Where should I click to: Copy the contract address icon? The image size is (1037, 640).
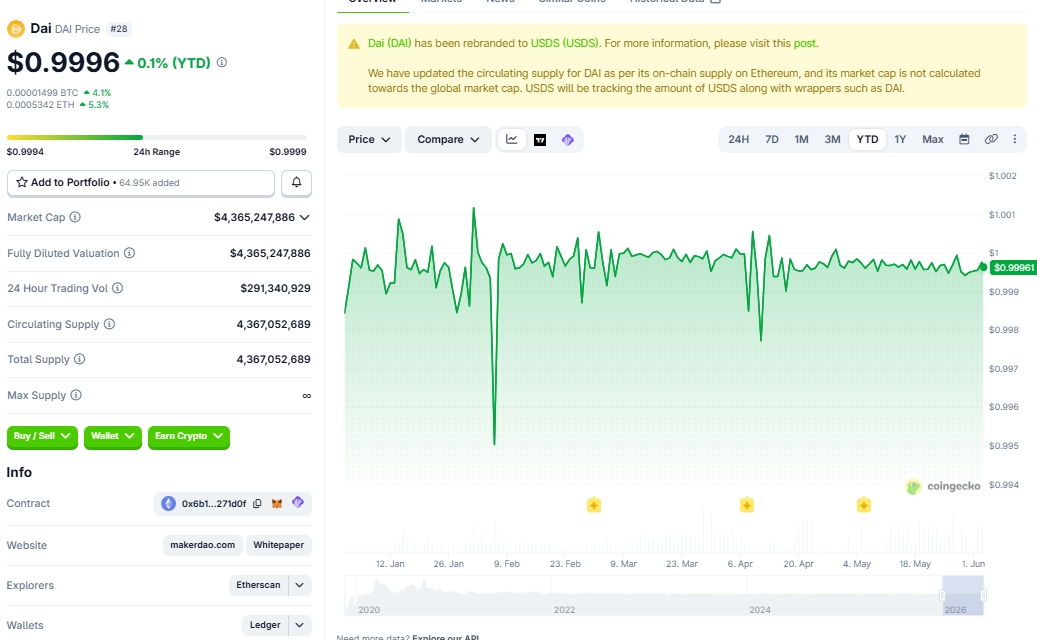coord(257,504)
